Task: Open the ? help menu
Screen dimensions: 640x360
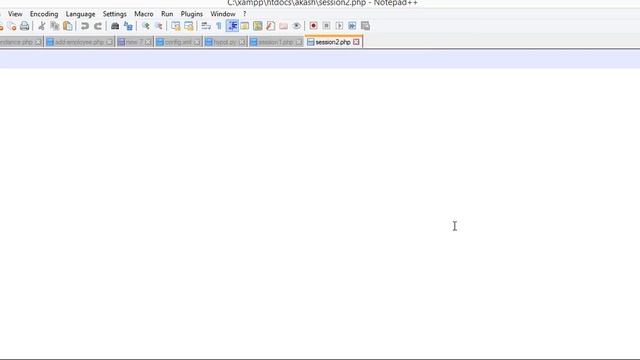Action: 244,14
